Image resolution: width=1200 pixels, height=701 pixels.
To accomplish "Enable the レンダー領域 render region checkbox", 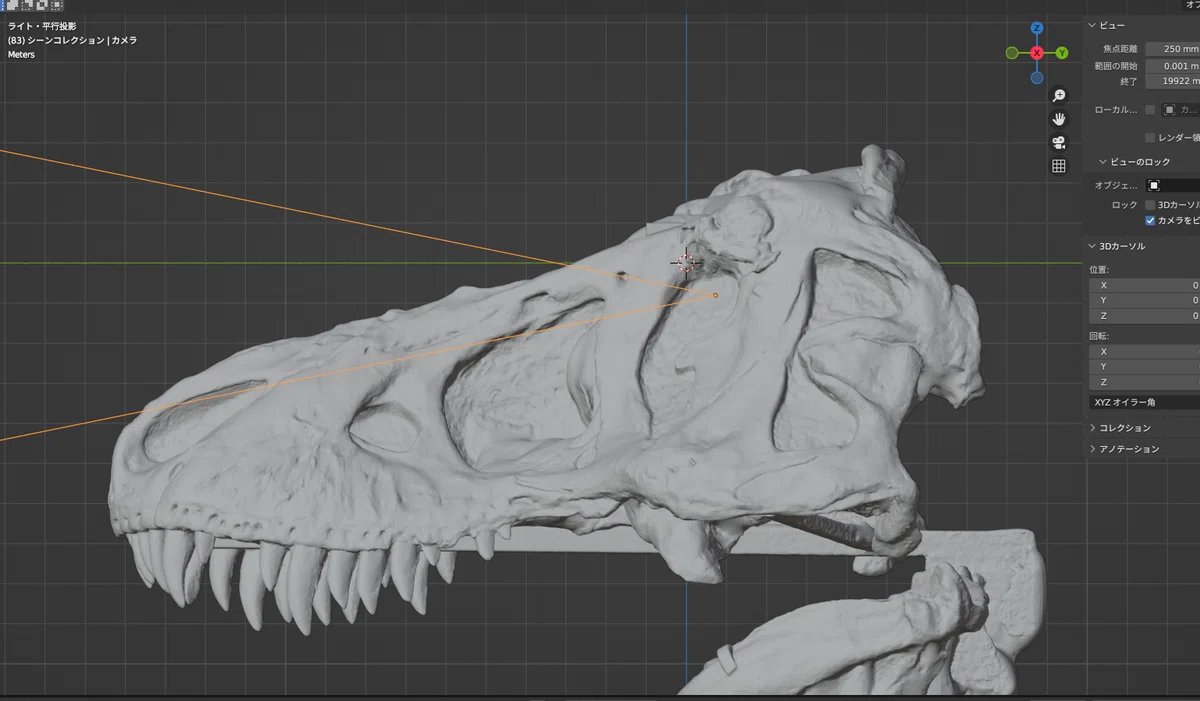I will pyautogui.click(x=1150, y=138).
